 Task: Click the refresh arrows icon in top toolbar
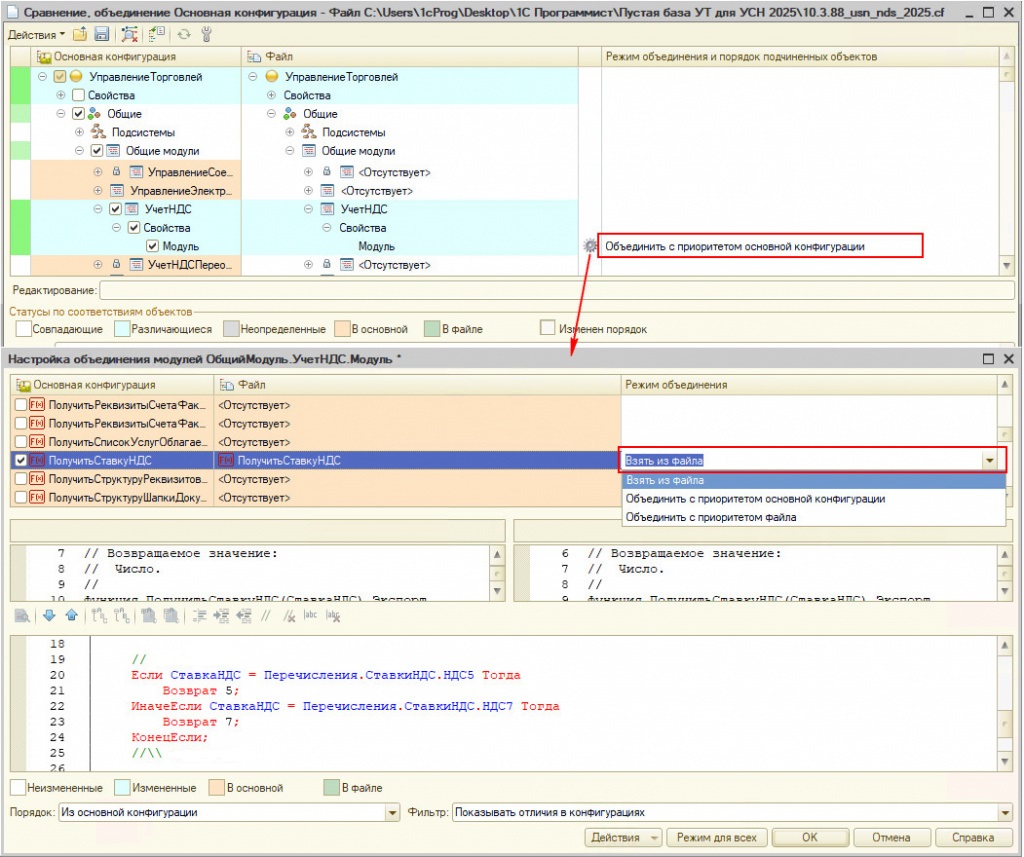click(184, 34)
